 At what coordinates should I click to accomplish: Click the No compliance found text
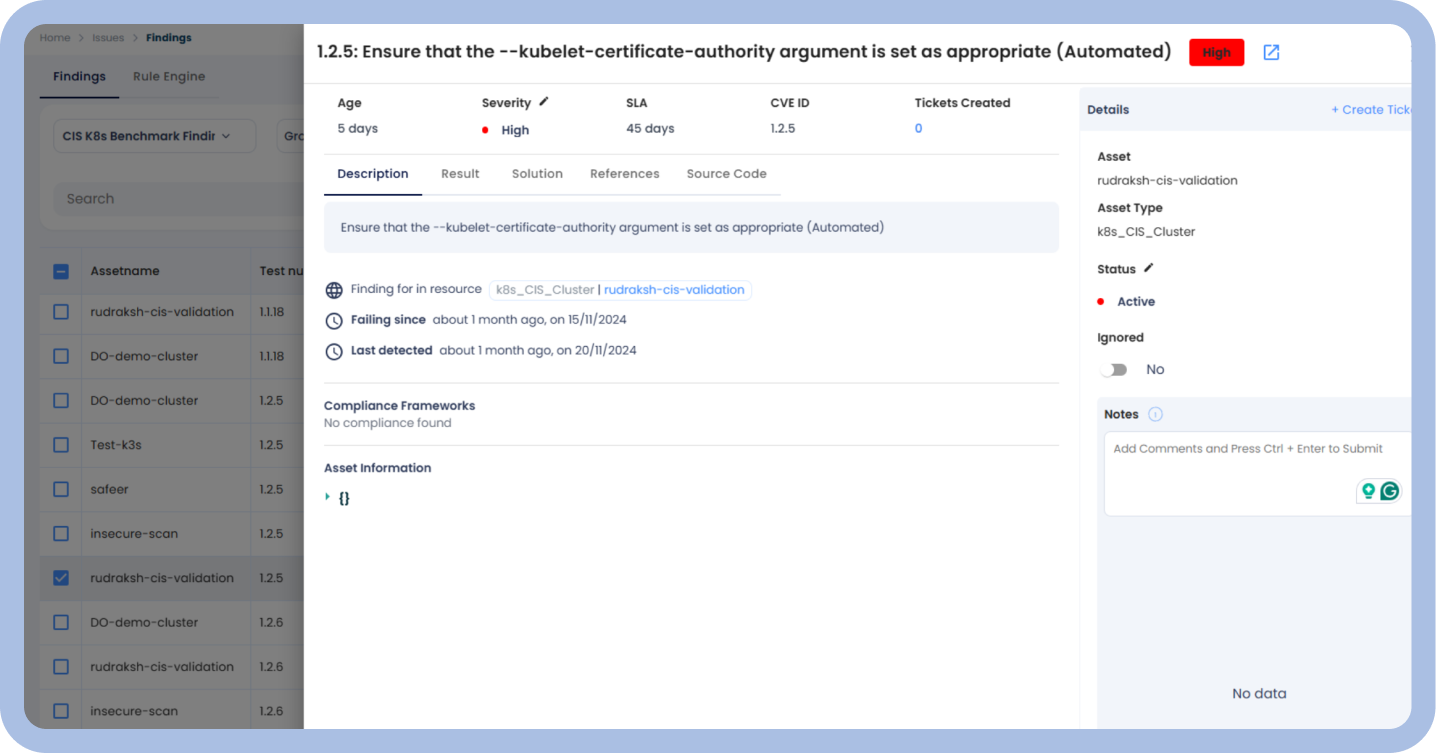pyautogui.click(x=387, y=423)
